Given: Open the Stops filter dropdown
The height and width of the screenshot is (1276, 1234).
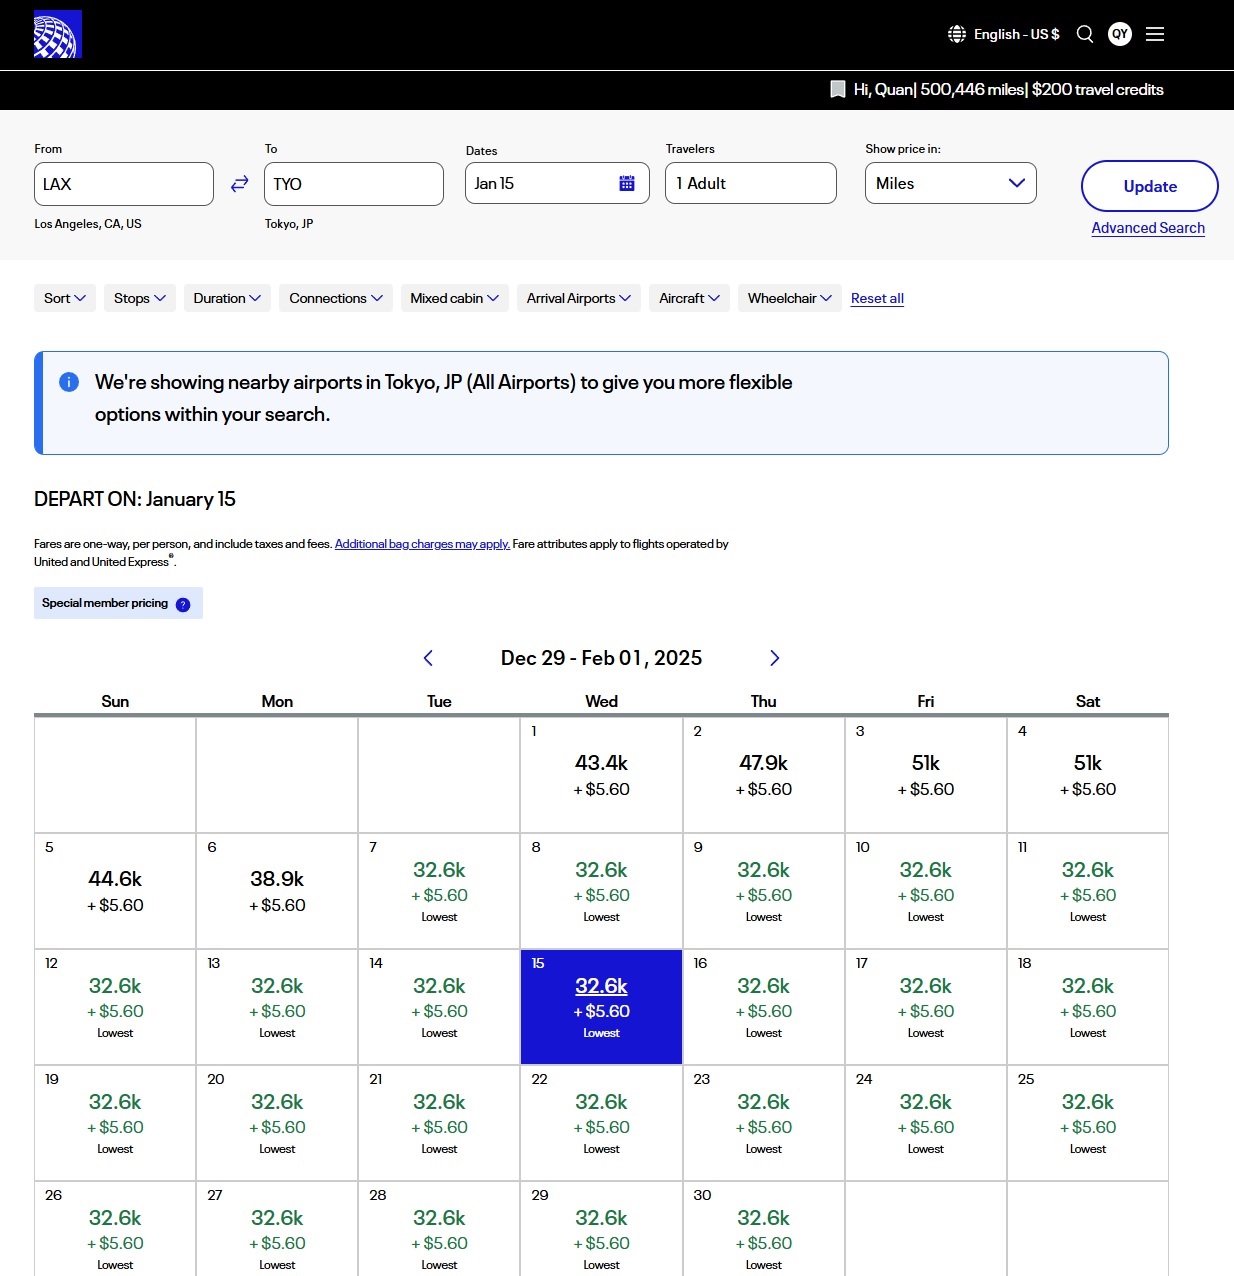Looking at the screenshot, I should click(140, 298).
